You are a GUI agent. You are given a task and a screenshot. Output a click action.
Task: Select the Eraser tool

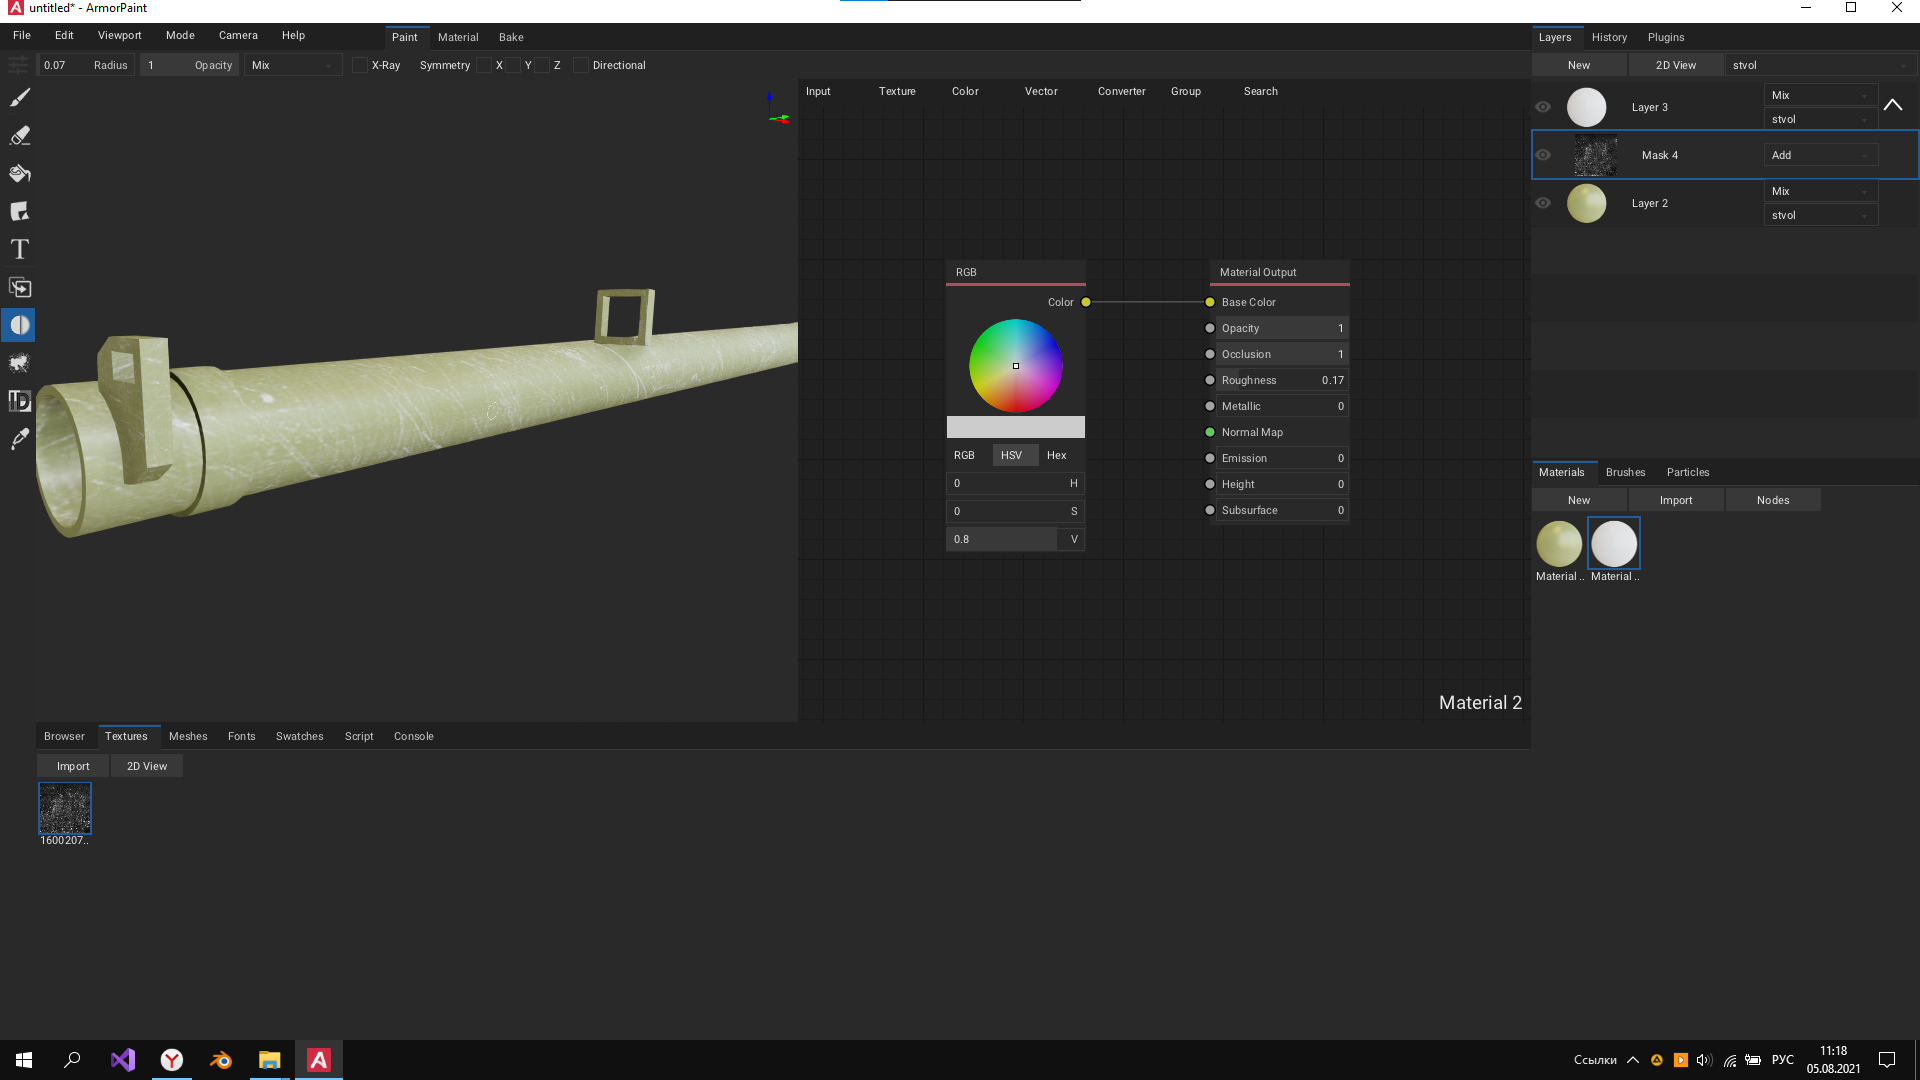pos(20,135)
